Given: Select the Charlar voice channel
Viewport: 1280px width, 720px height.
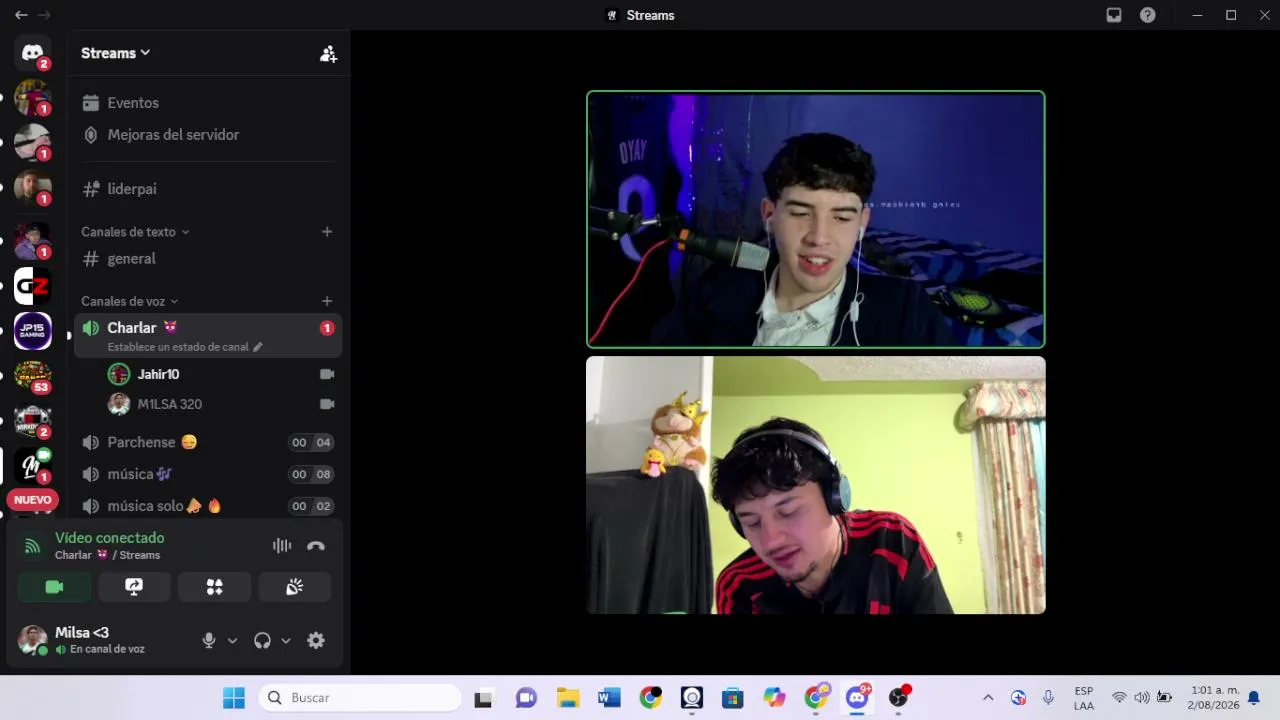Looking at the screenshot, I should click(208, 336).
